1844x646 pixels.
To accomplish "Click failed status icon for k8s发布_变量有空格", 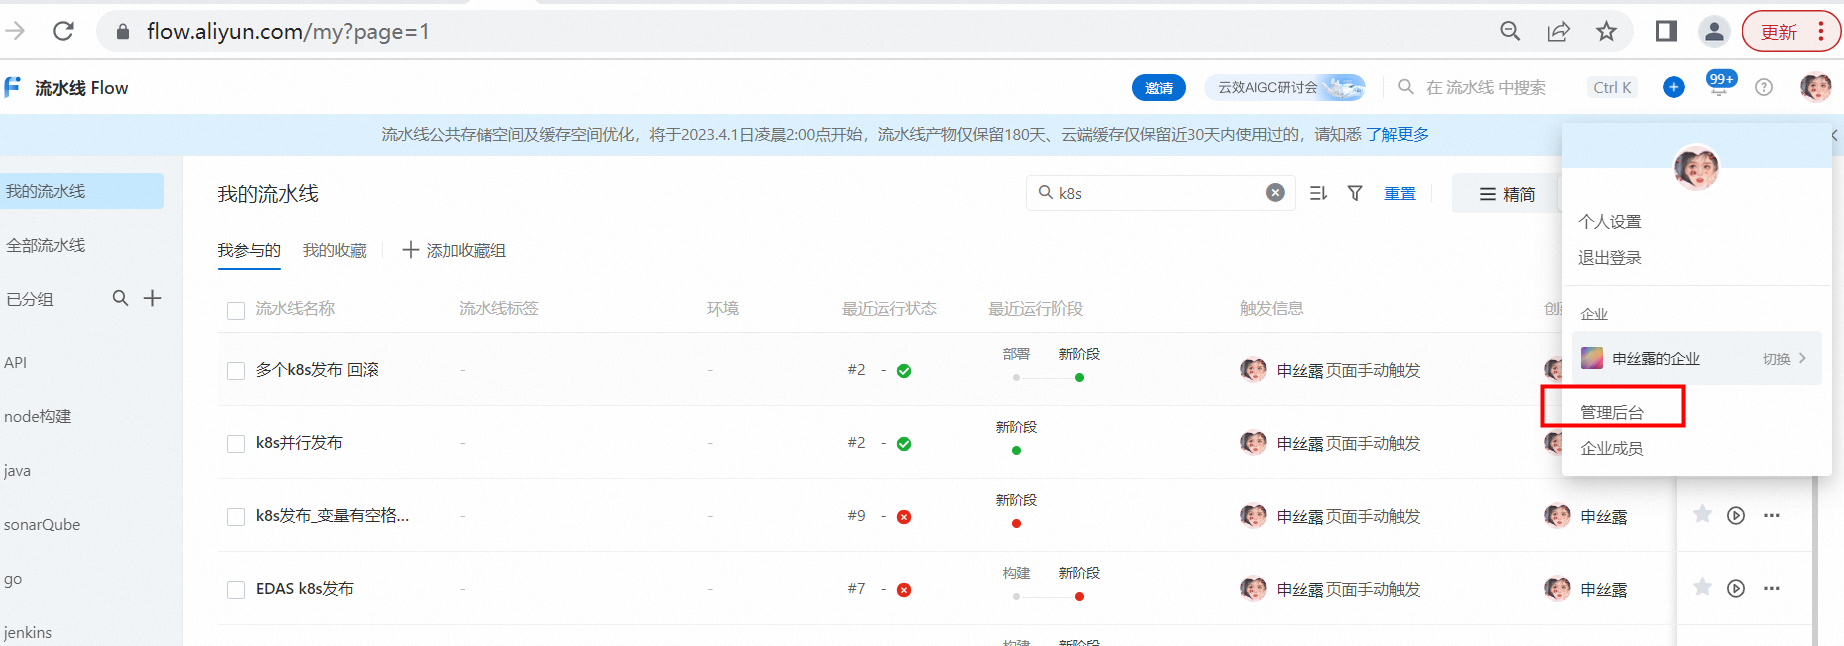I will pos(904,516).
